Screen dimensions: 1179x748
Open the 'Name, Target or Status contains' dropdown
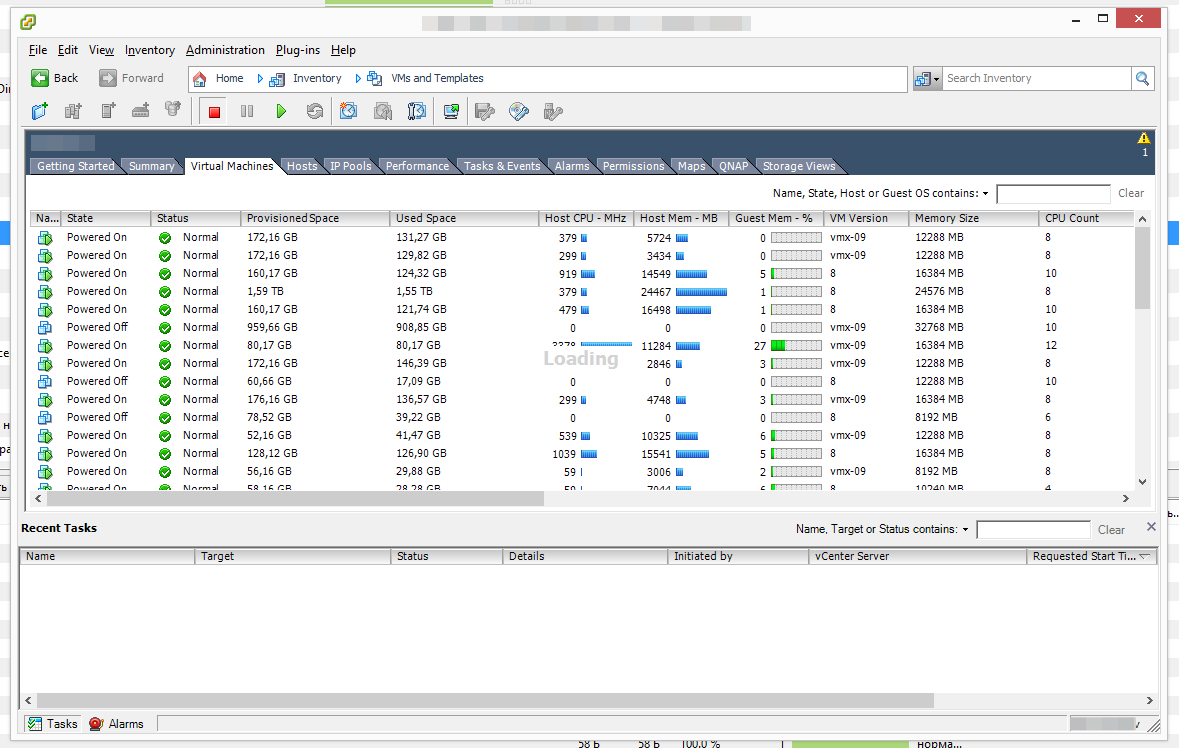click(x=965, y=530)
